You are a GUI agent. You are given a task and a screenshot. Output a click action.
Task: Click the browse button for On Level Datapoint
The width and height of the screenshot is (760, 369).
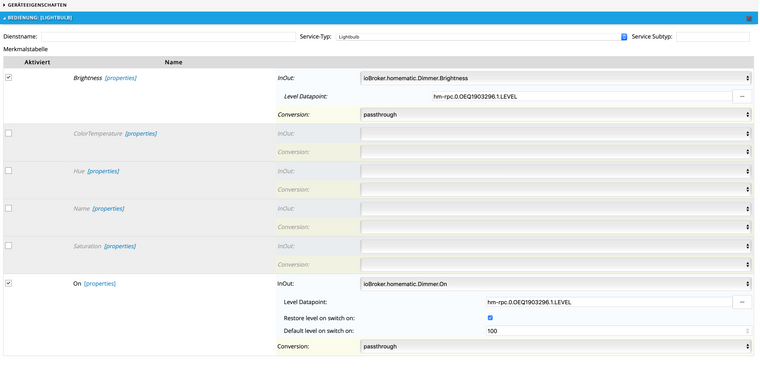(x=742, y=302)
